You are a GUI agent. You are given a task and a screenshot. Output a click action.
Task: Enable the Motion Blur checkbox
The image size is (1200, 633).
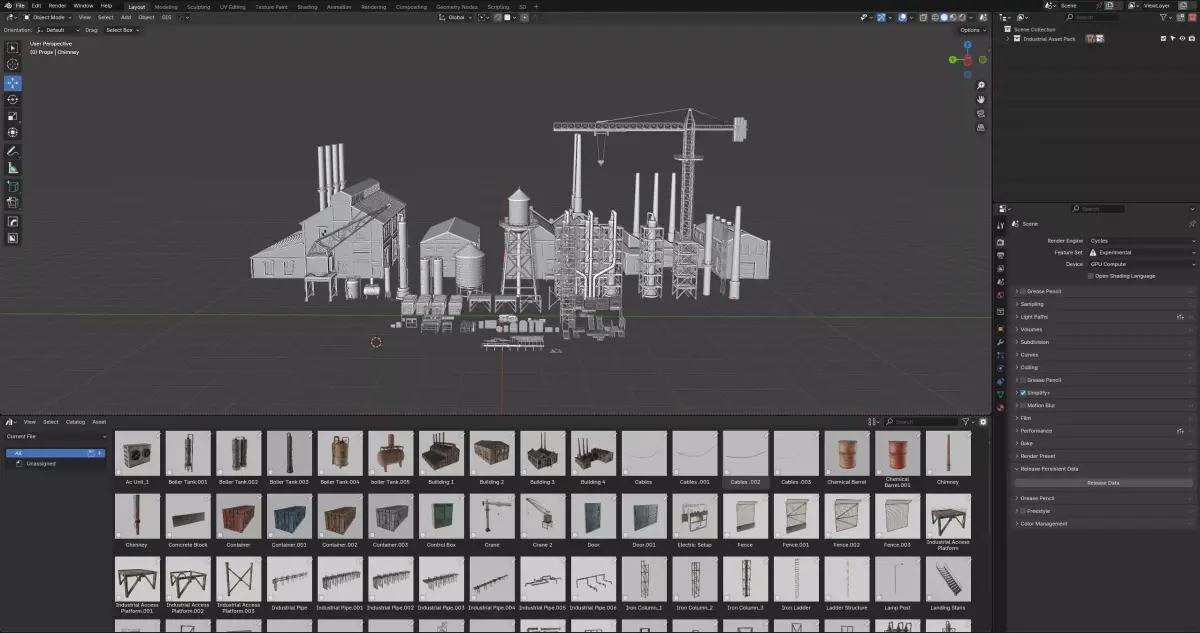pyautogui.click(x=1023, y=405)
